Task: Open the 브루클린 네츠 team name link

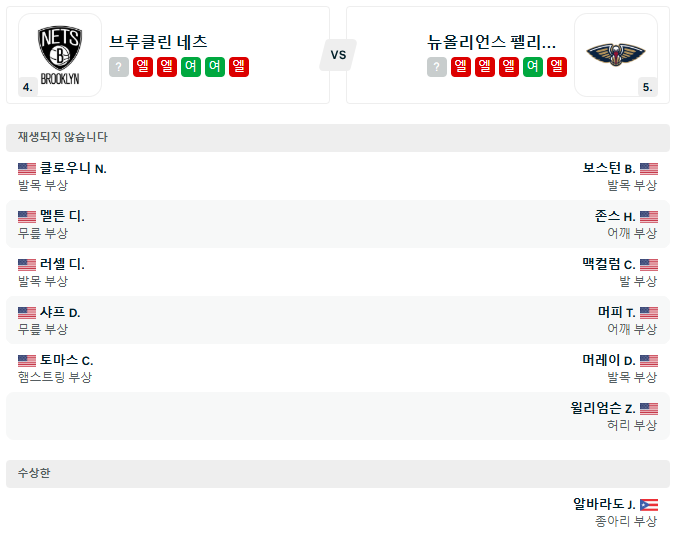Action: pos(159,42)
